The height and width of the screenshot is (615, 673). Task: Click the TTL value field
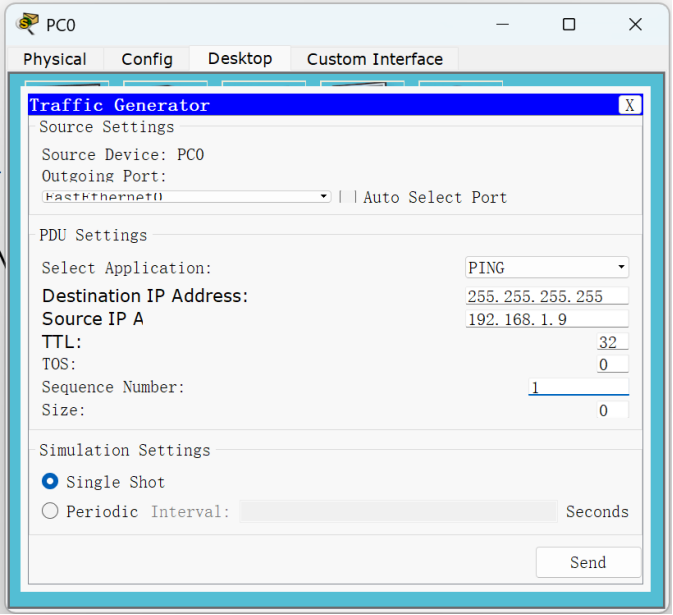pos(612,342)
